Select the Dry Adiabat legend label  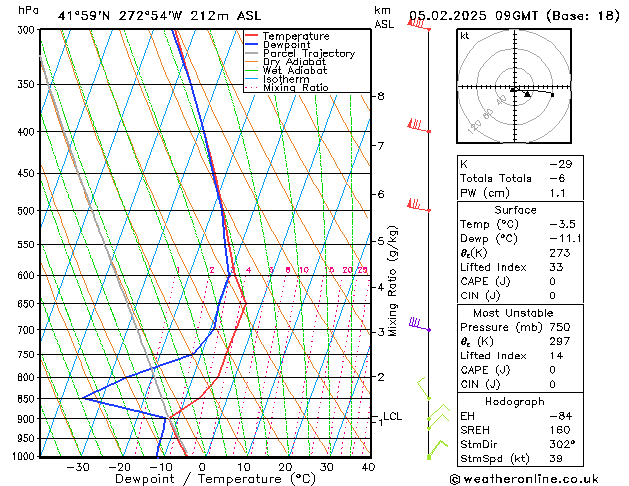pos(294,62)
